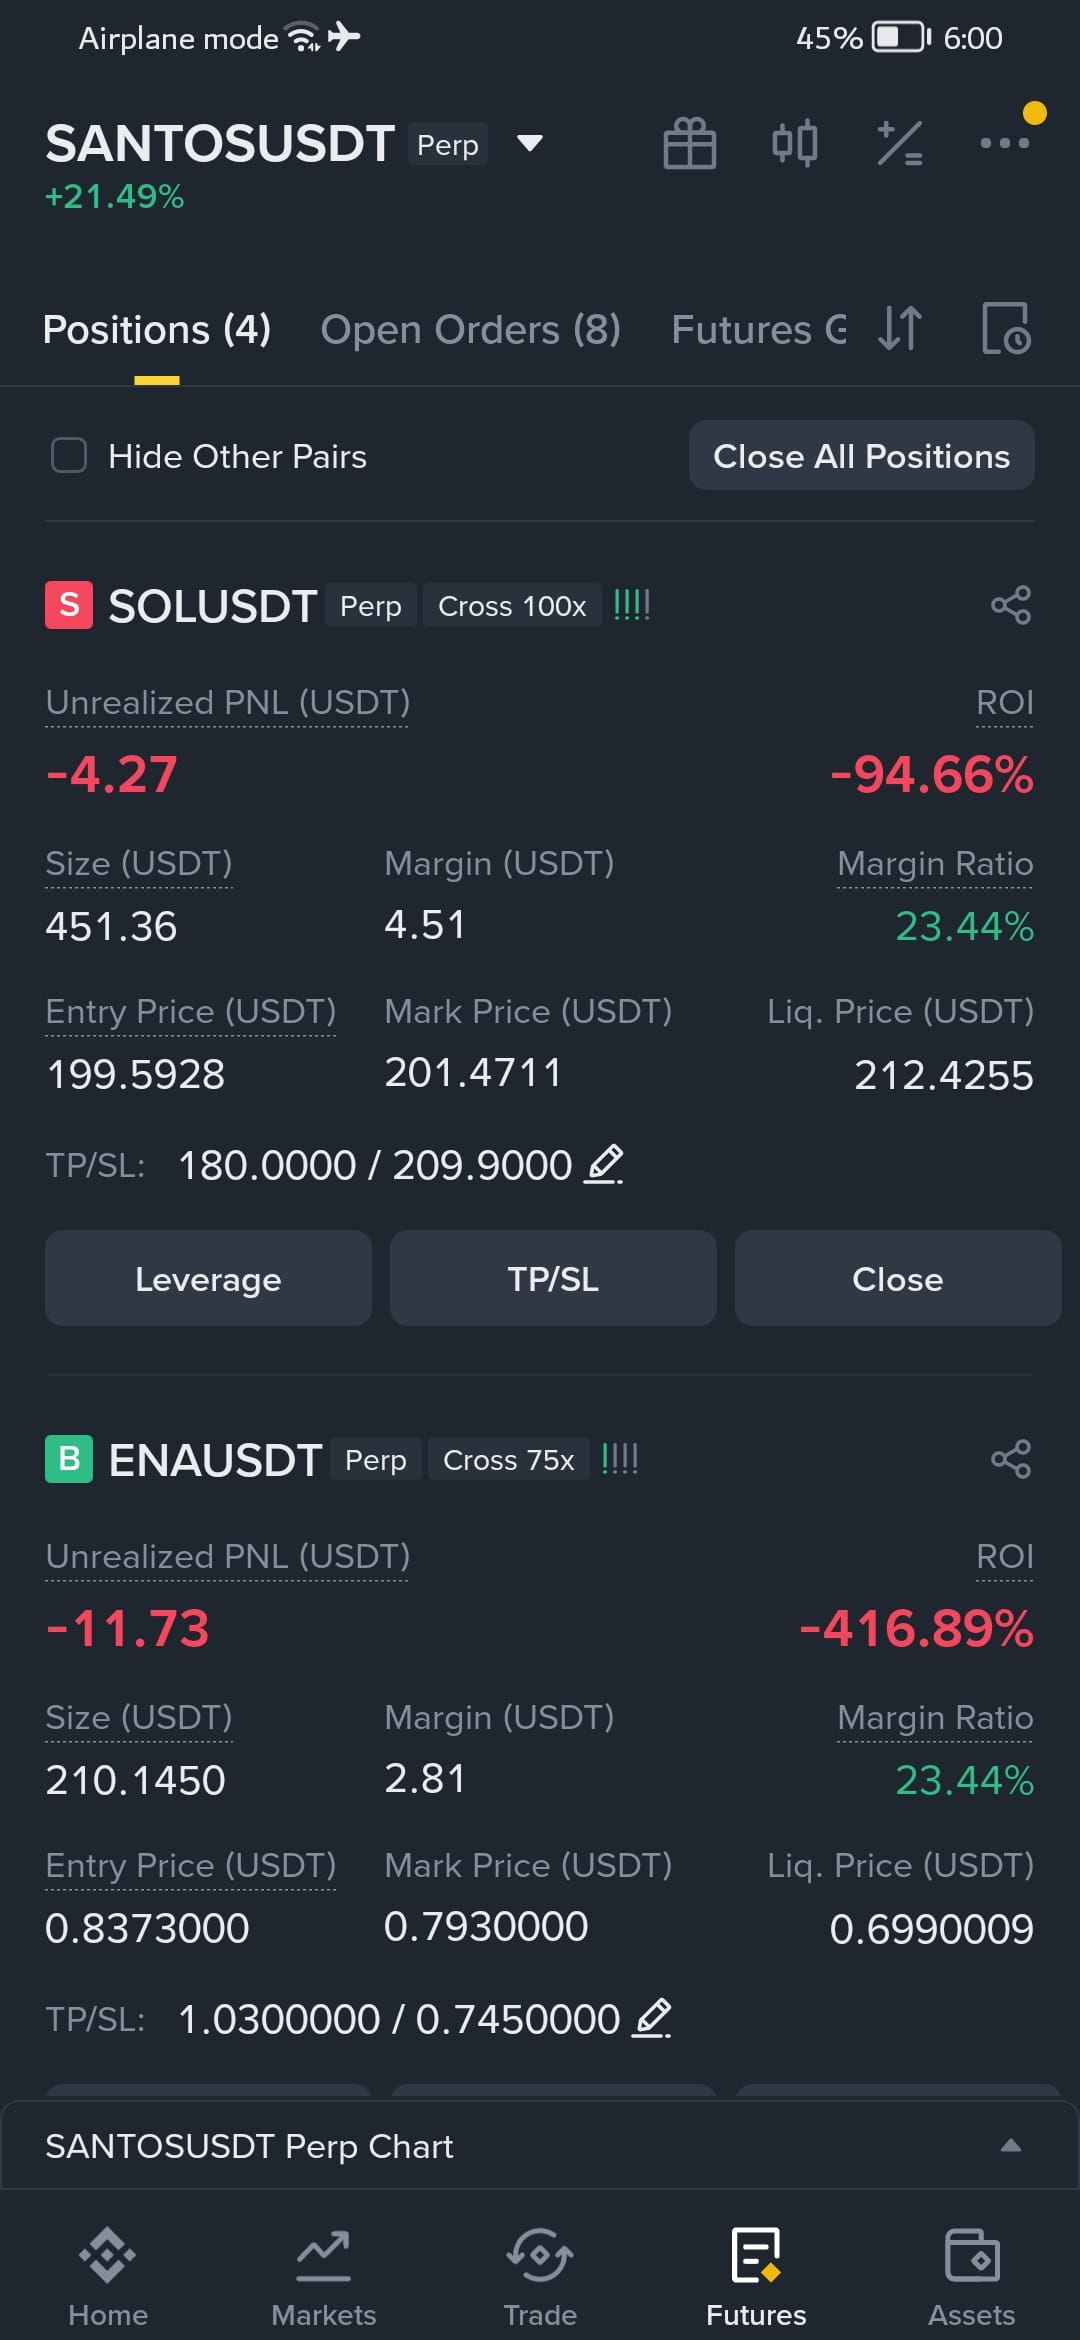Expand the SANTOSUSDT Perp Chart panel

[540, 2145]
